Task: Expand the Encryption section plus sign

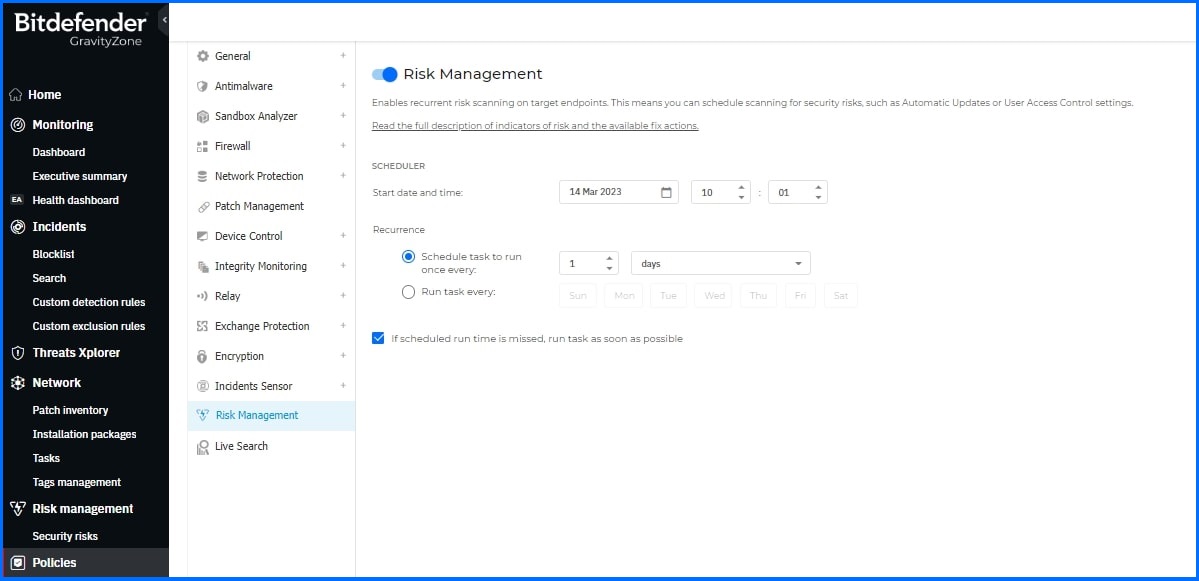Action: [343, 355]
